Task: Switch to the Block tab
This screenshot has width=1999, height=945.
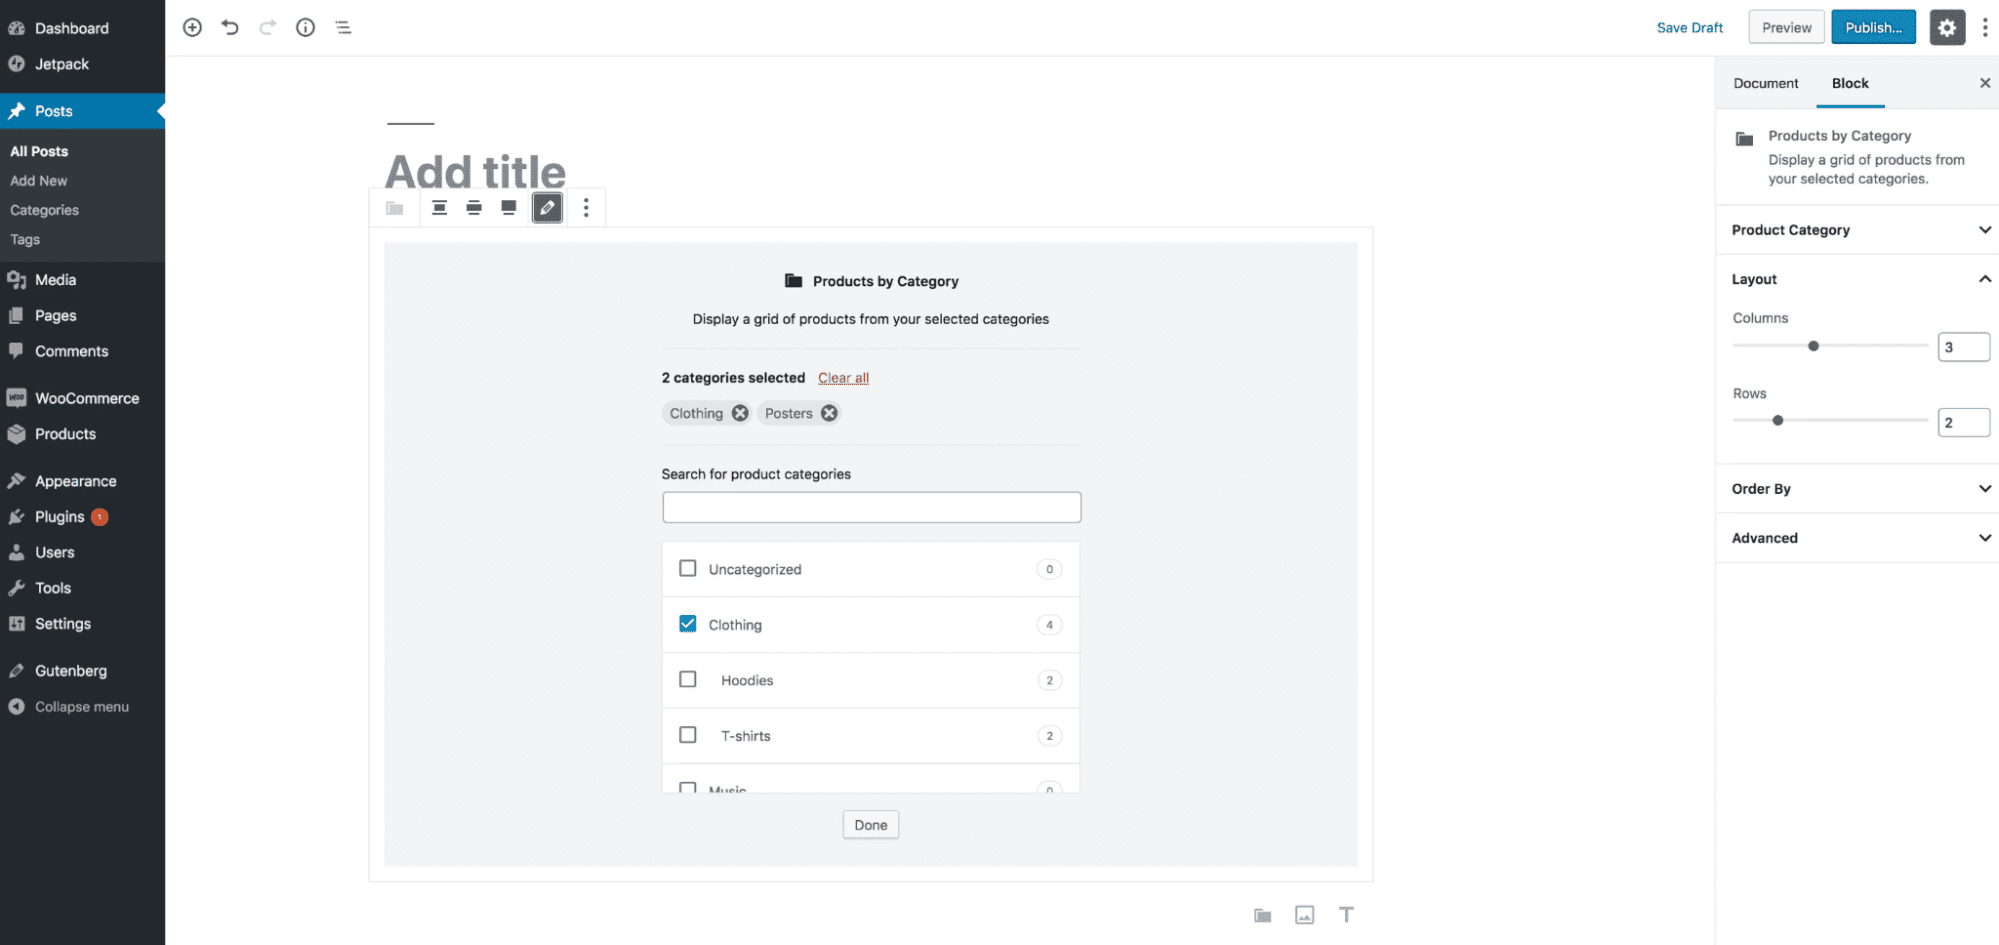Action: tap(1850, 83)
